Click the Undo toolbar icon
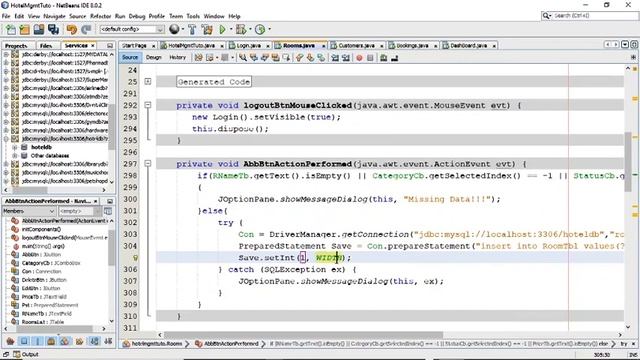 (71, 29)
